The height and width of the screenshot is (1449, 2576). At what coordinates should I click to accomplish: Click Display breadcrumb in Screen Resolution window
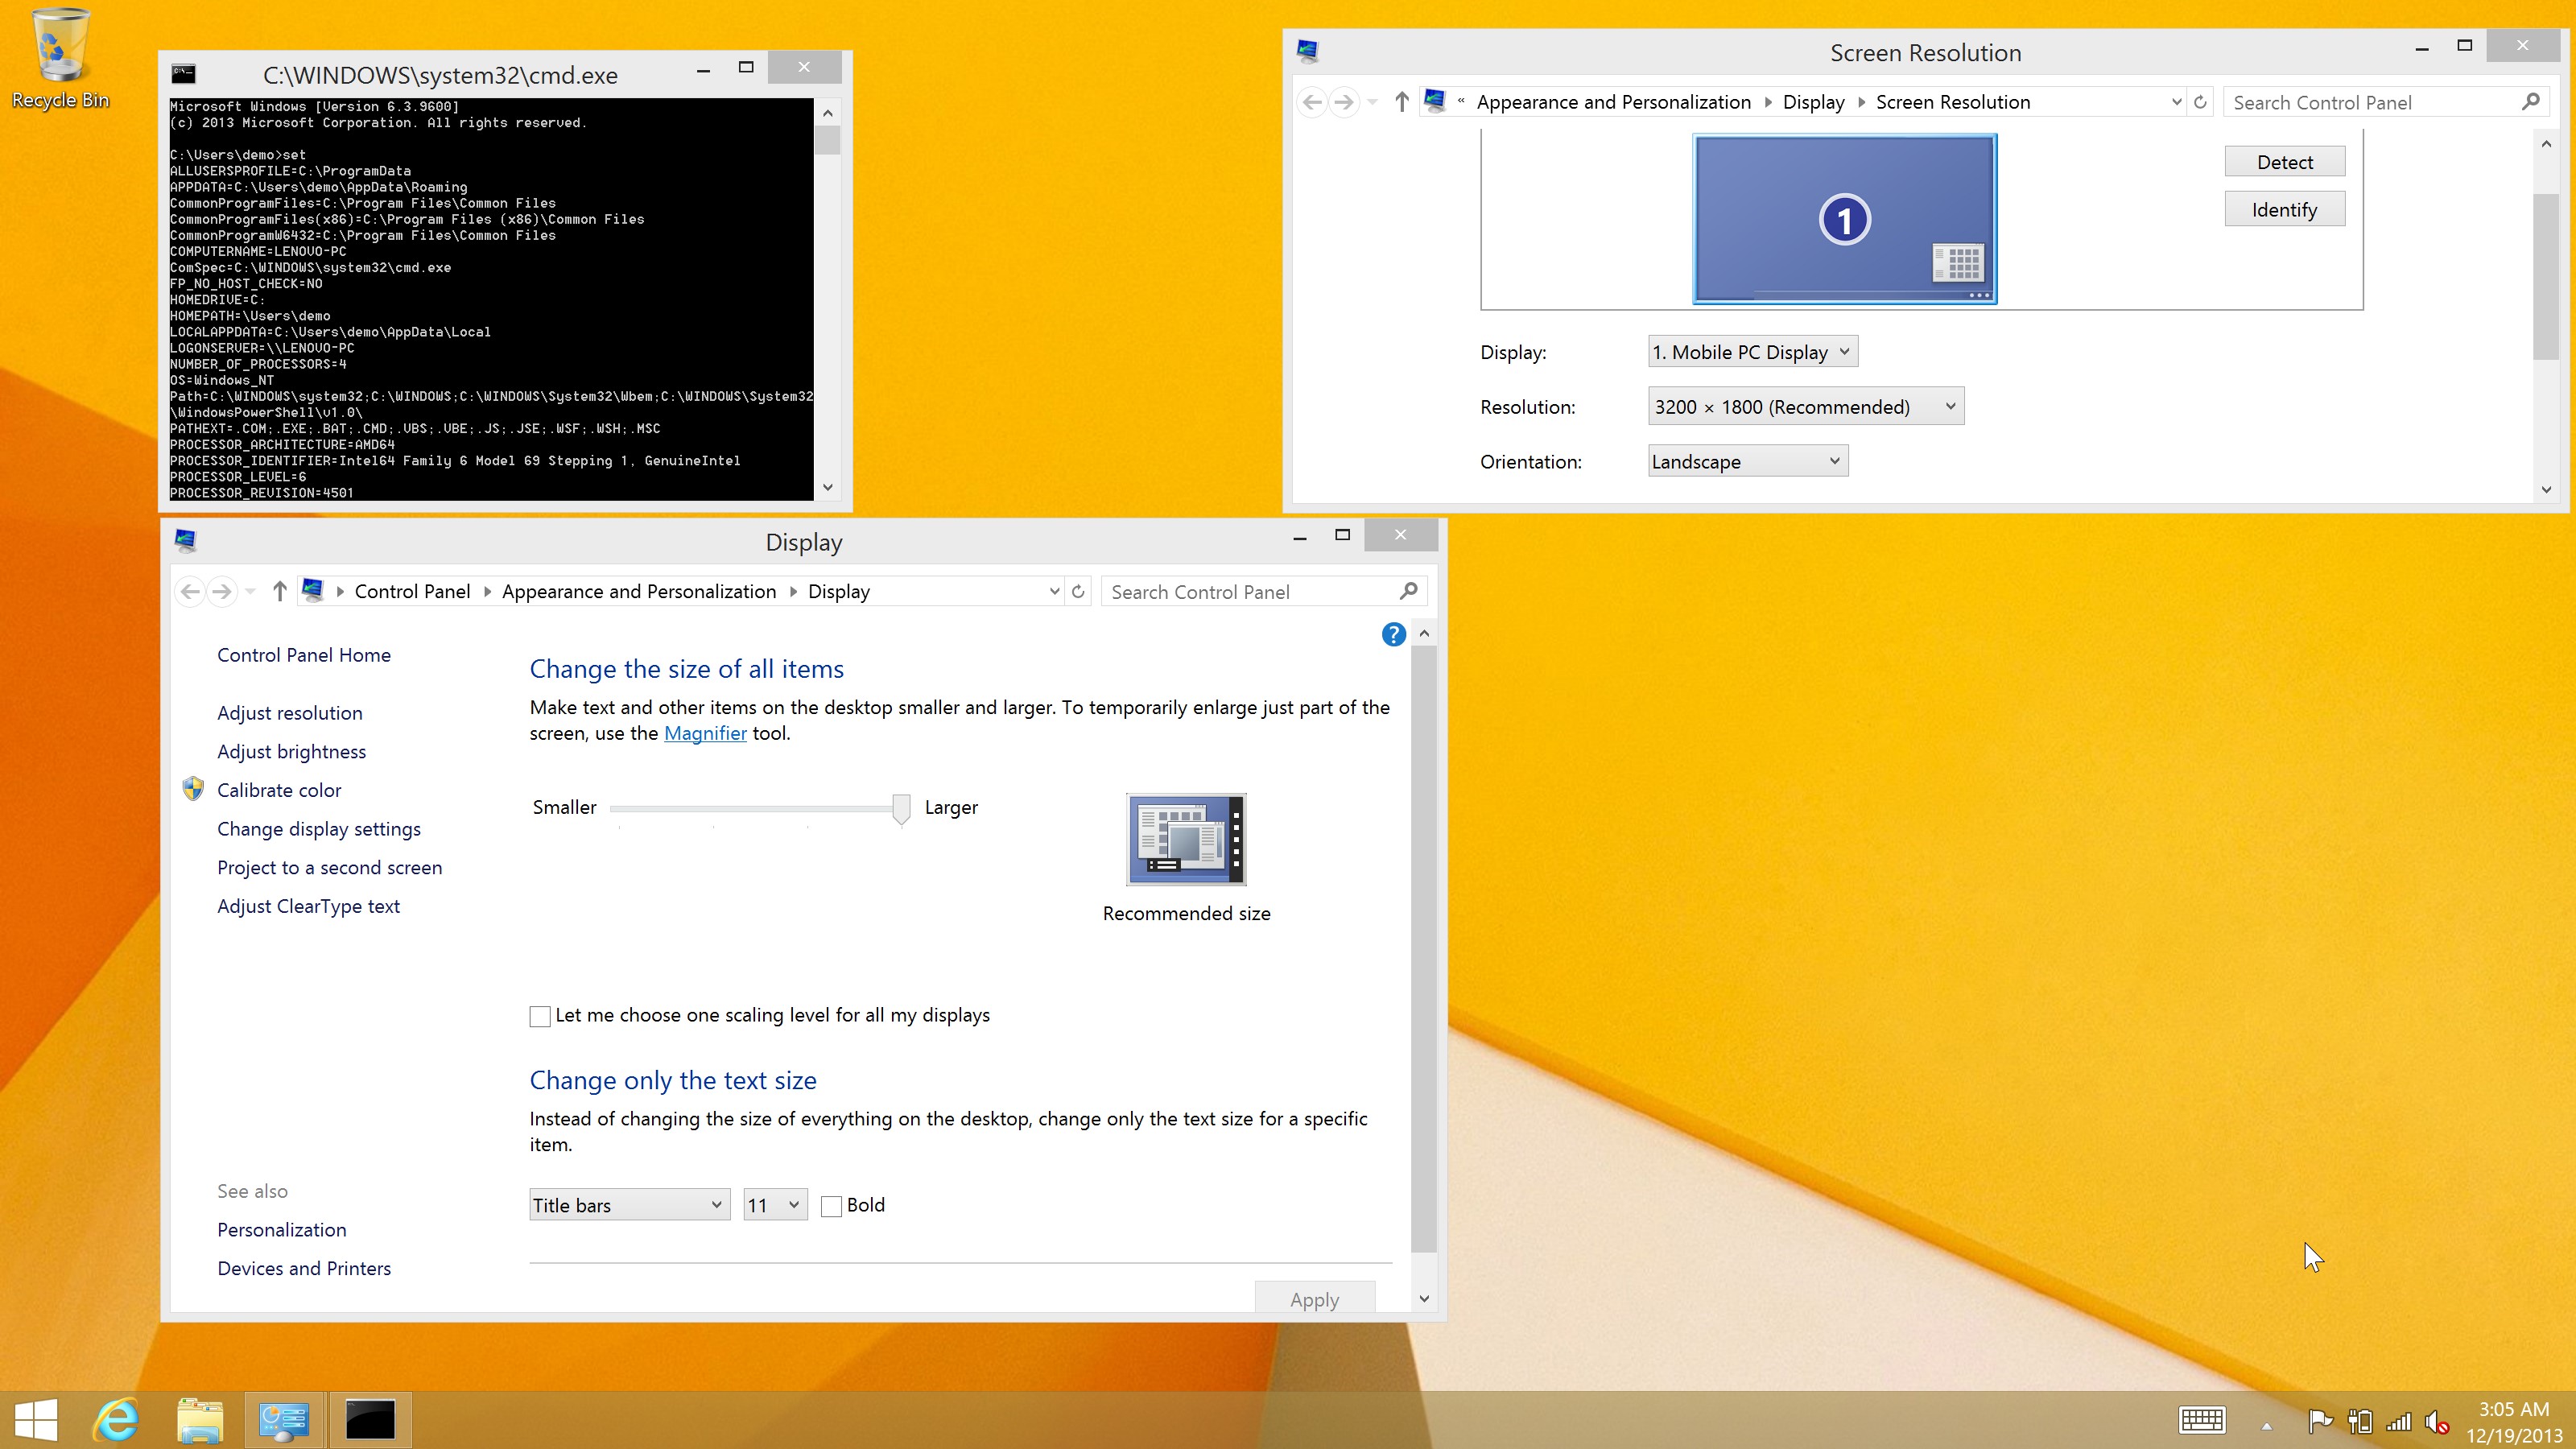[1813, 102]
